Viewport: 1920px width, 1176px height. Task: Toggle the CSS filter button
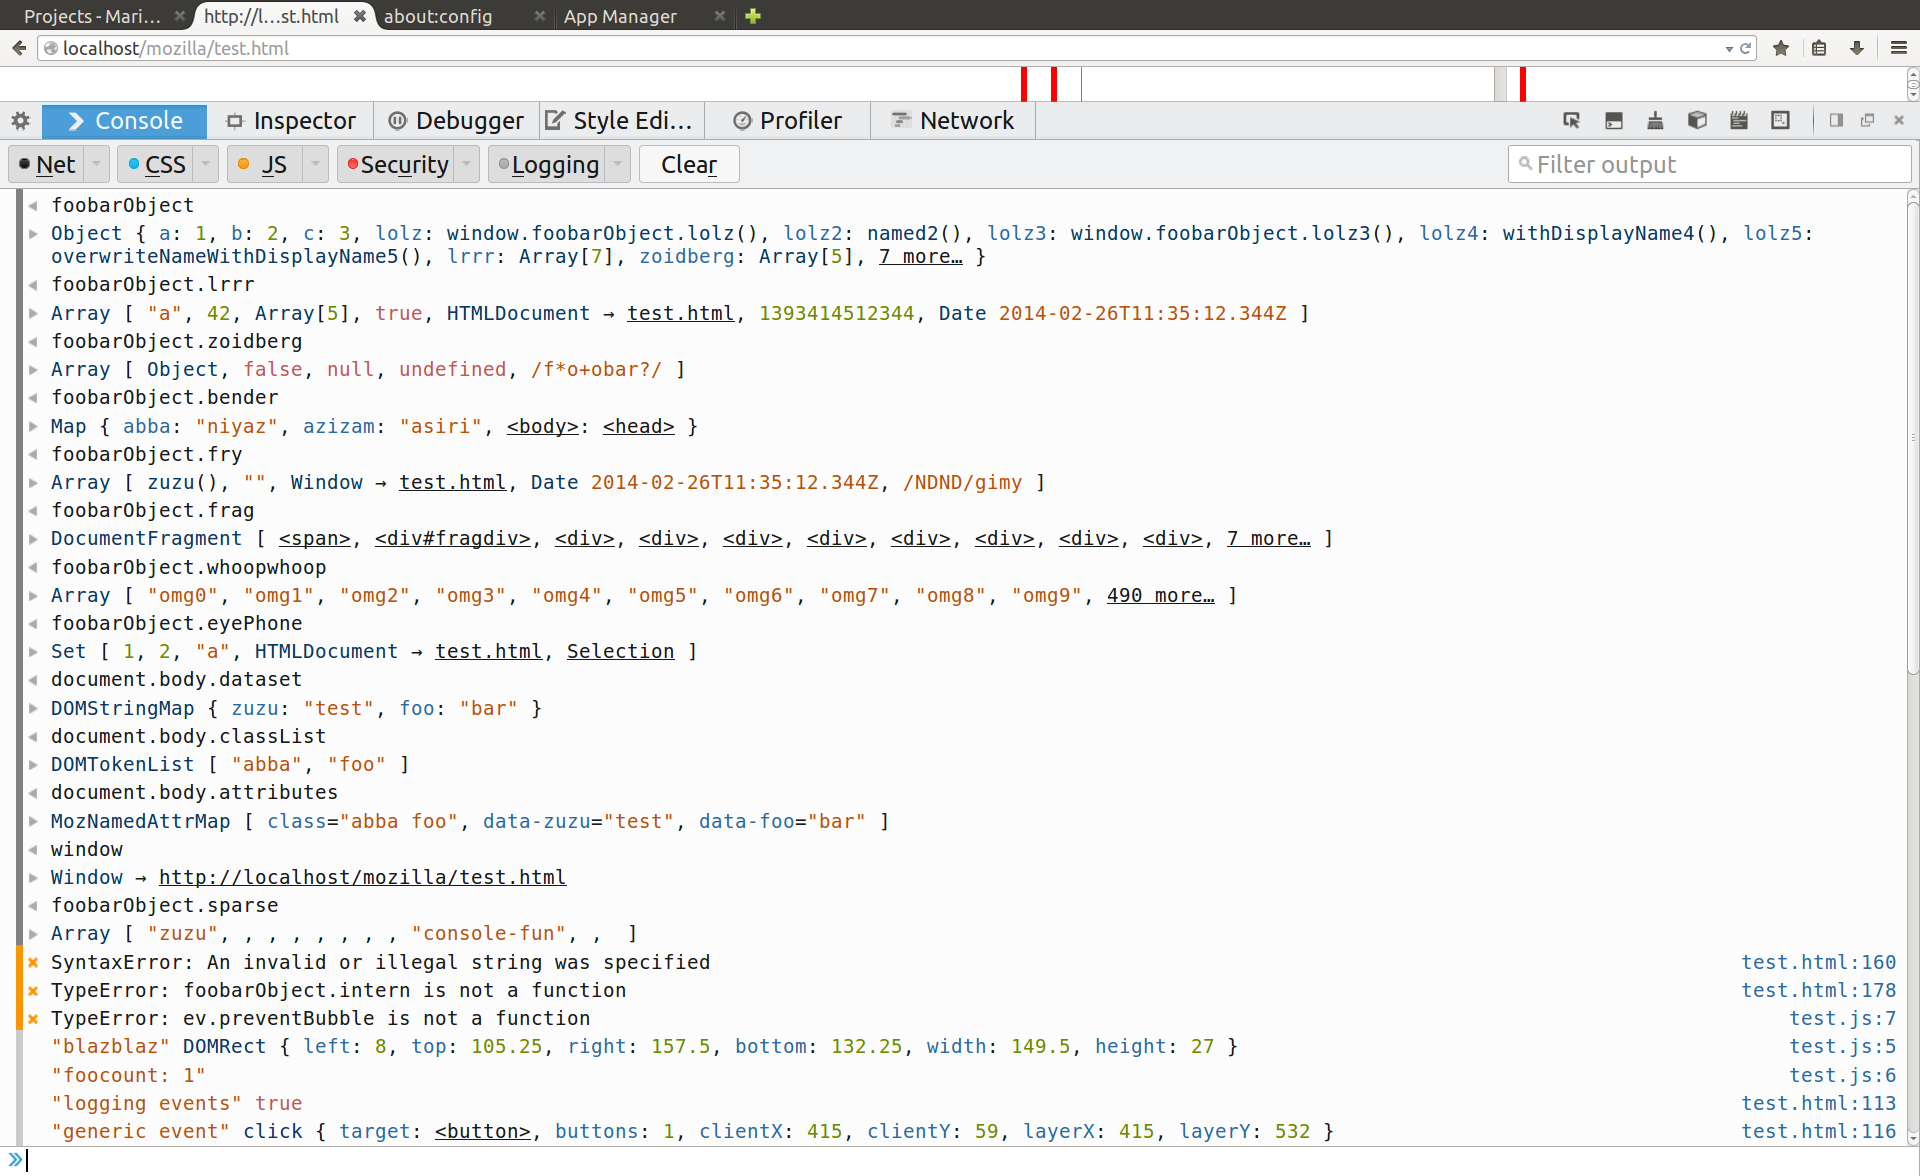tap(156, 165)
